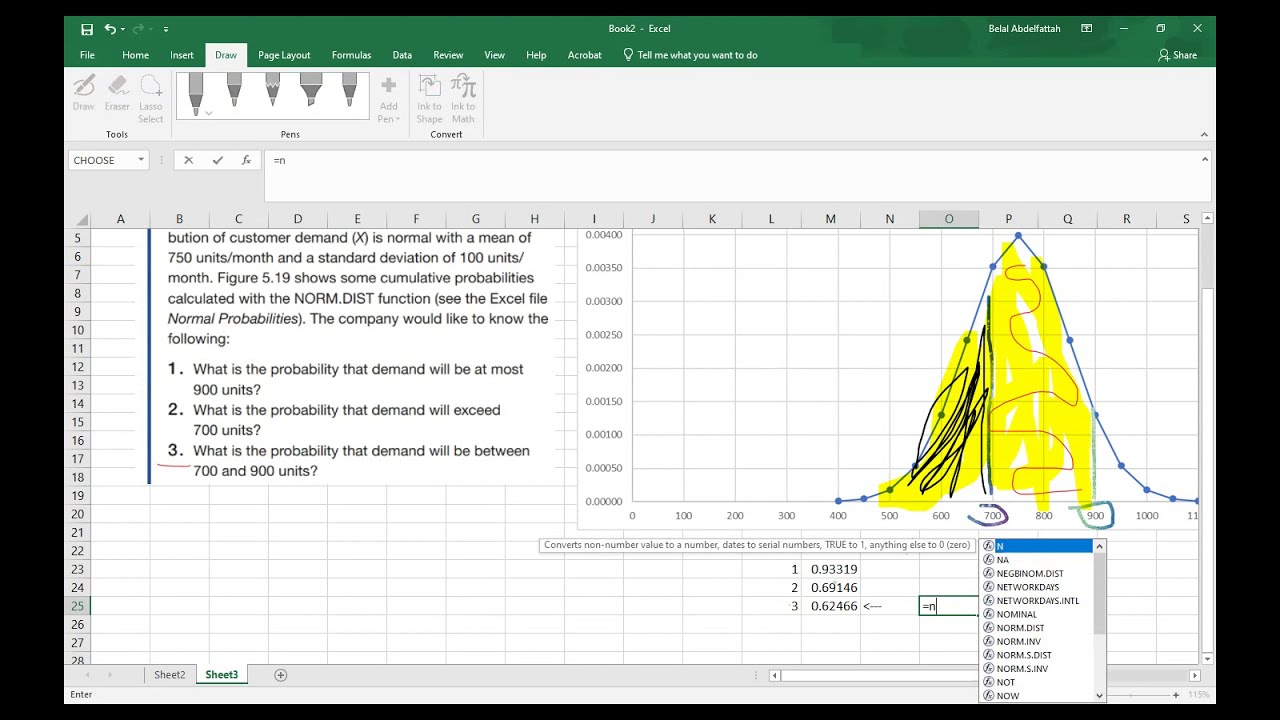Open the Acrobat tab

coord(584,55)
